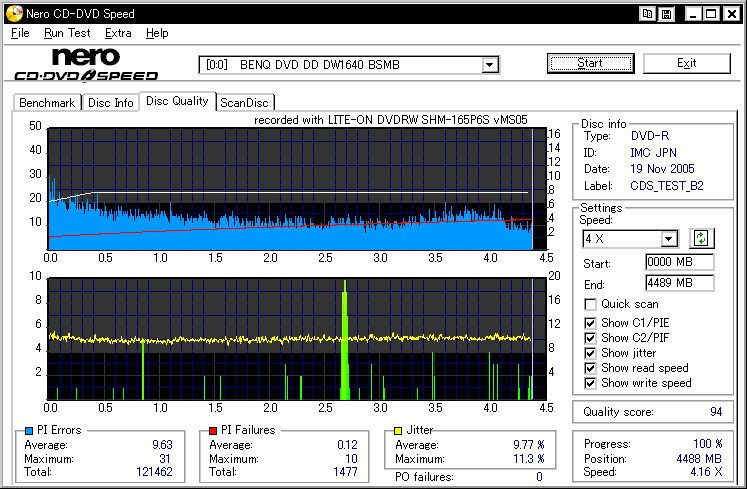Click the yellow Jitter legend square
This screenshot has height=489, width=747.
[x=398, y=430]
